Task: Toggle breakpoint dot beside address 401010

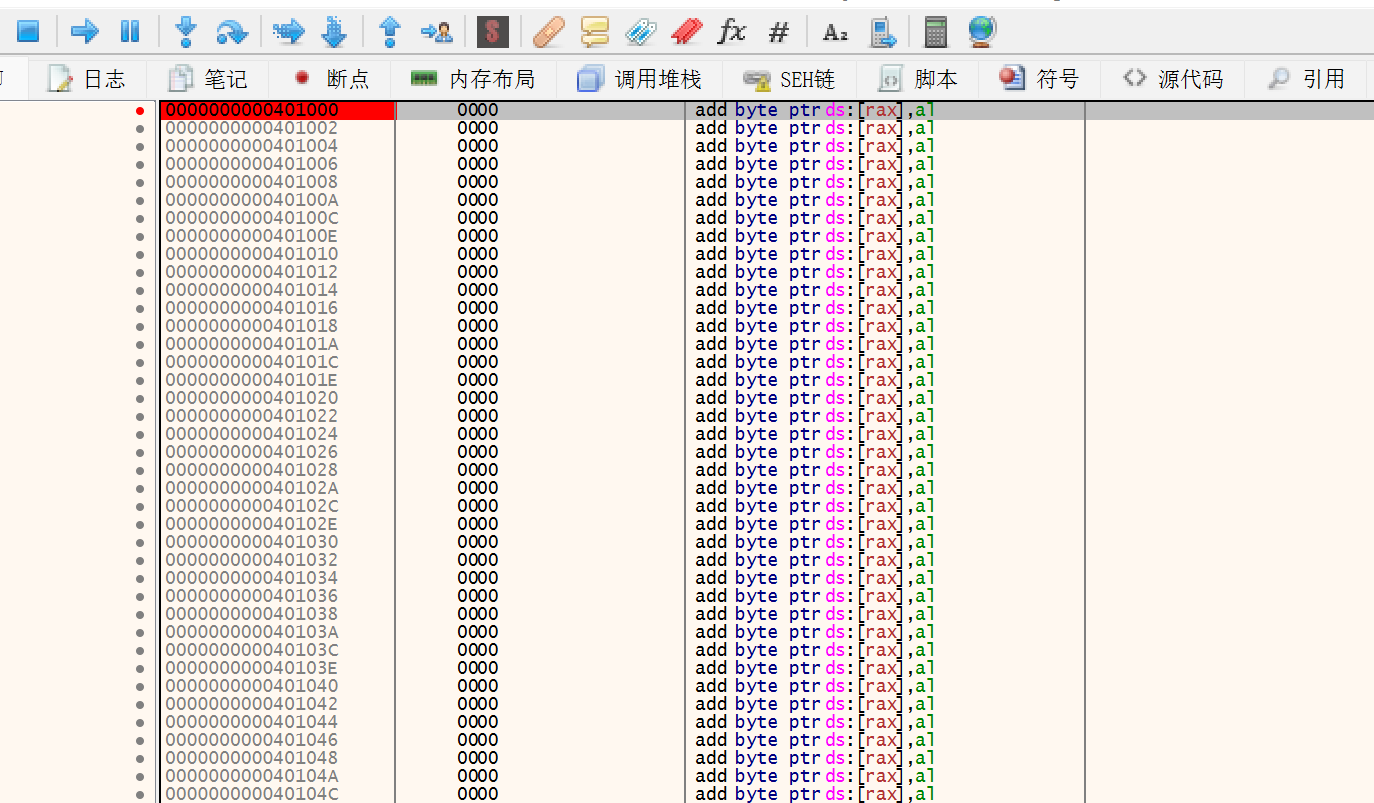Action: (x=140, y=254)
